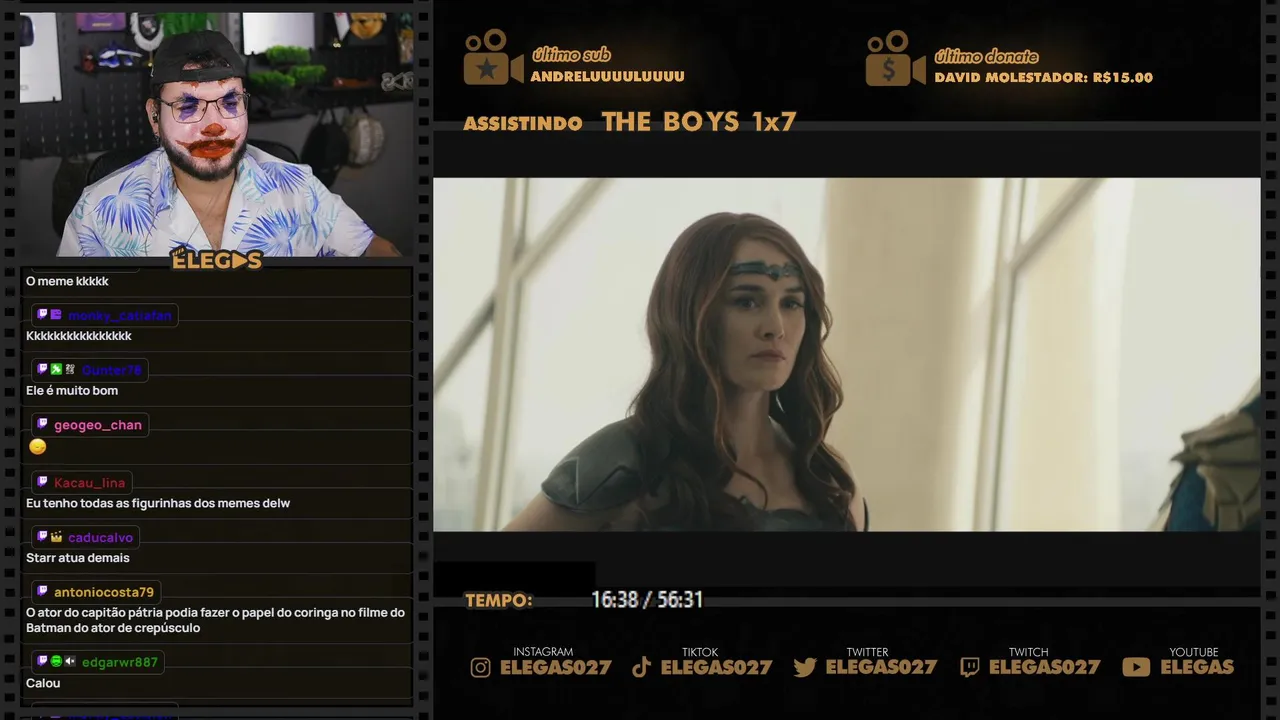Click the Twitter bird icon
The width and height of the screenshot is (1280, 720).
(x=805, y=668)
